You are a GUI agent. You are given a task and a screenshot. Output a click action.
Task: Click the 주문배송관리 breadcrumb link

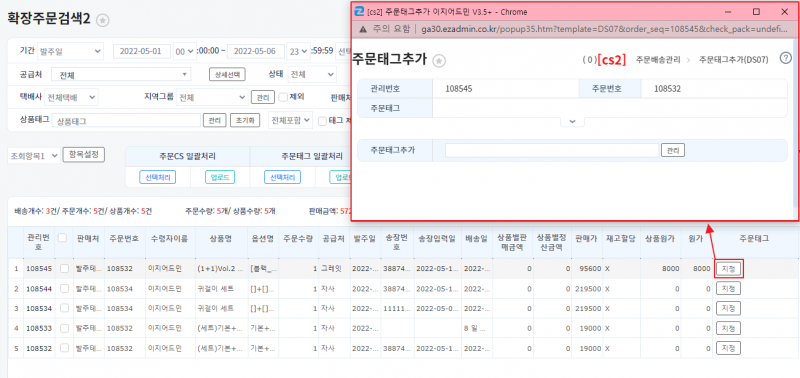(x=658, y=60)
